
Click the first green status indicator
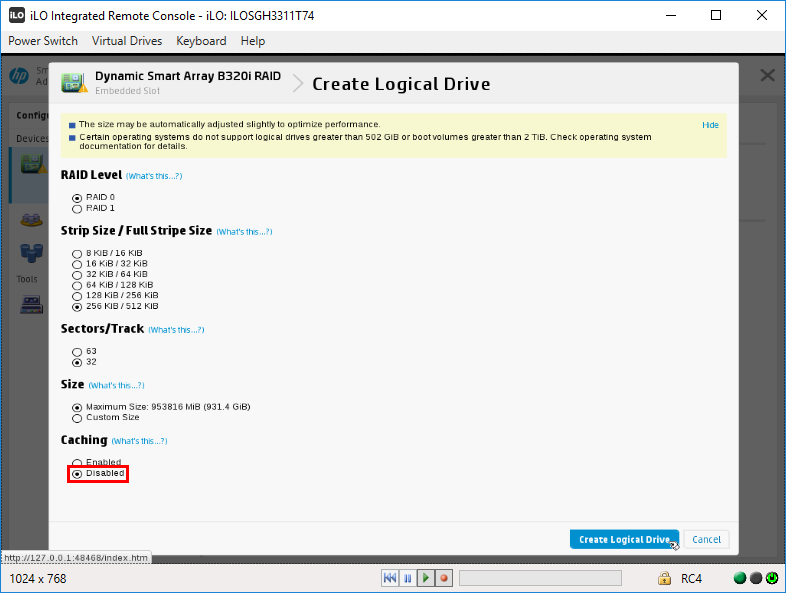[740, 578]
